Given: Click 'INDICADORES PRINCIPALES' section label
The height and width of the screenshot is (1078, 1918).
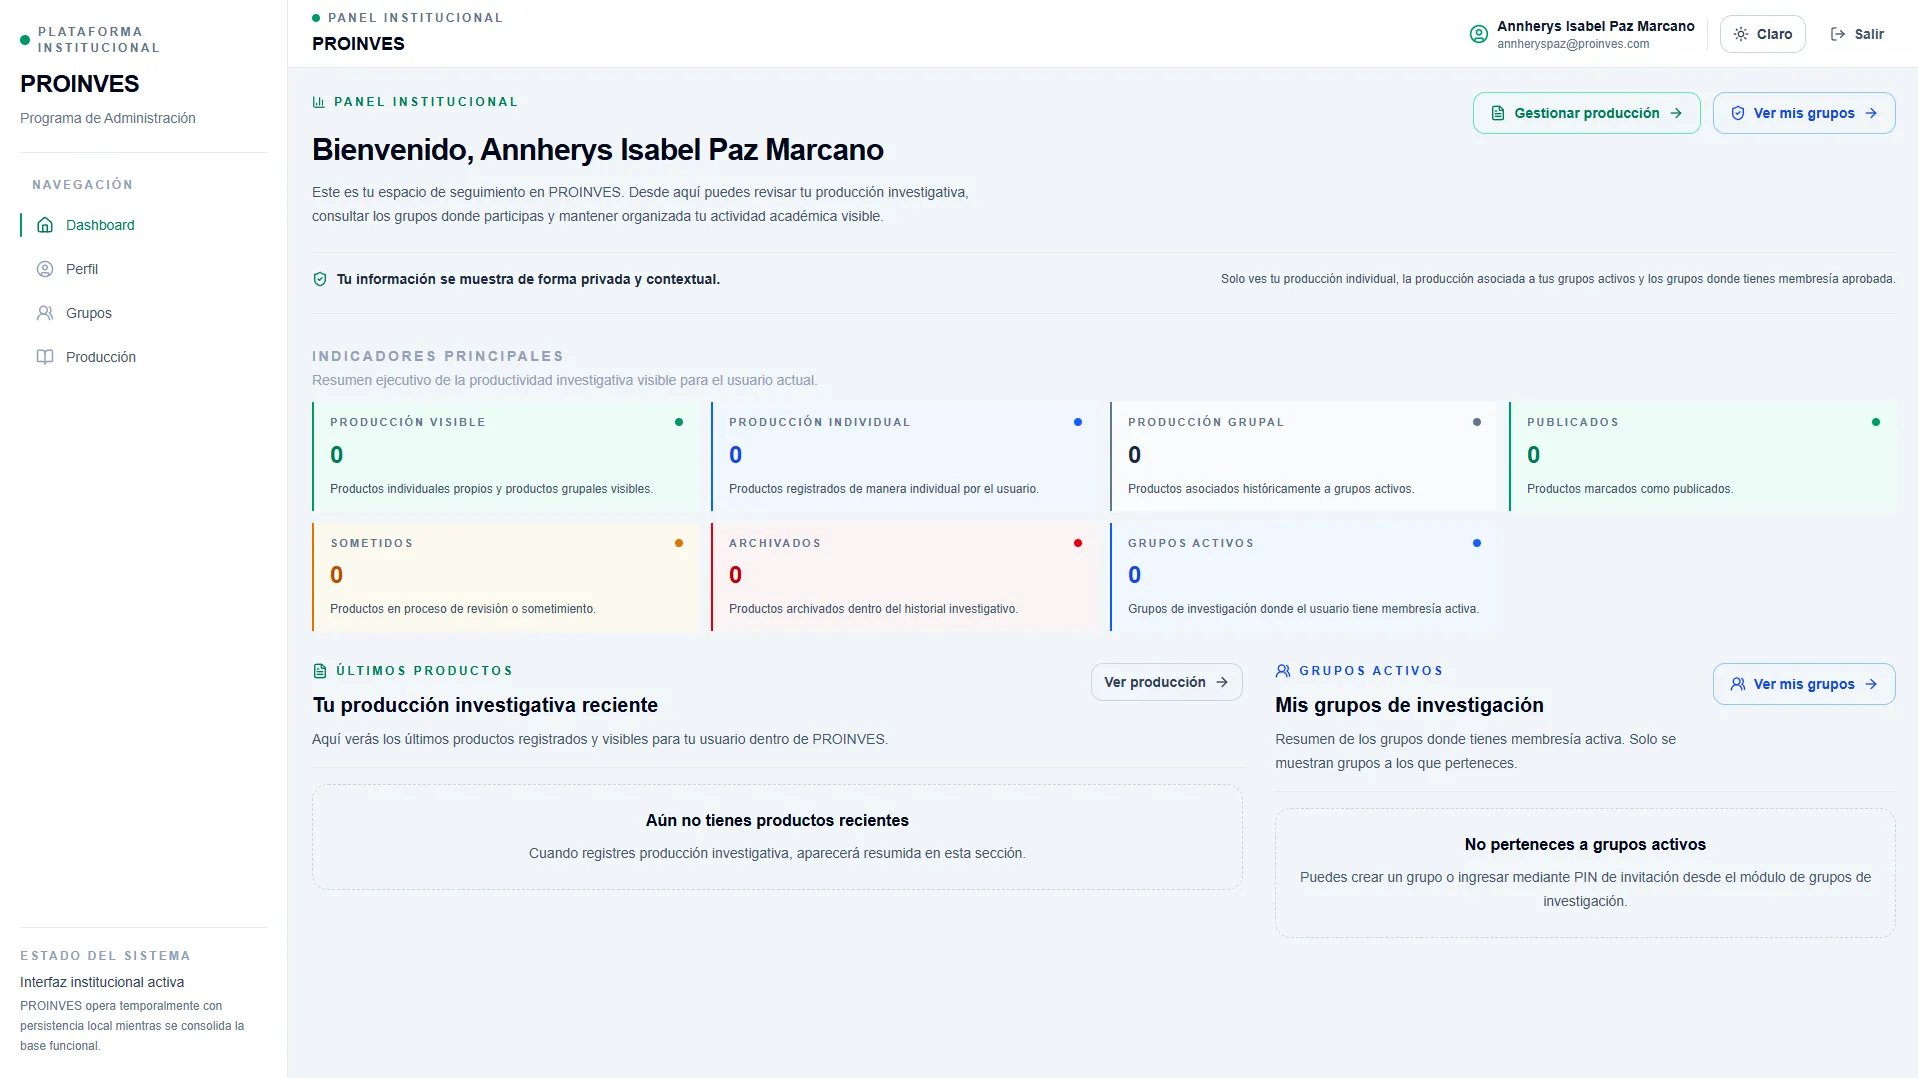Looking at the screenshot, I should (x=438, y=356).
